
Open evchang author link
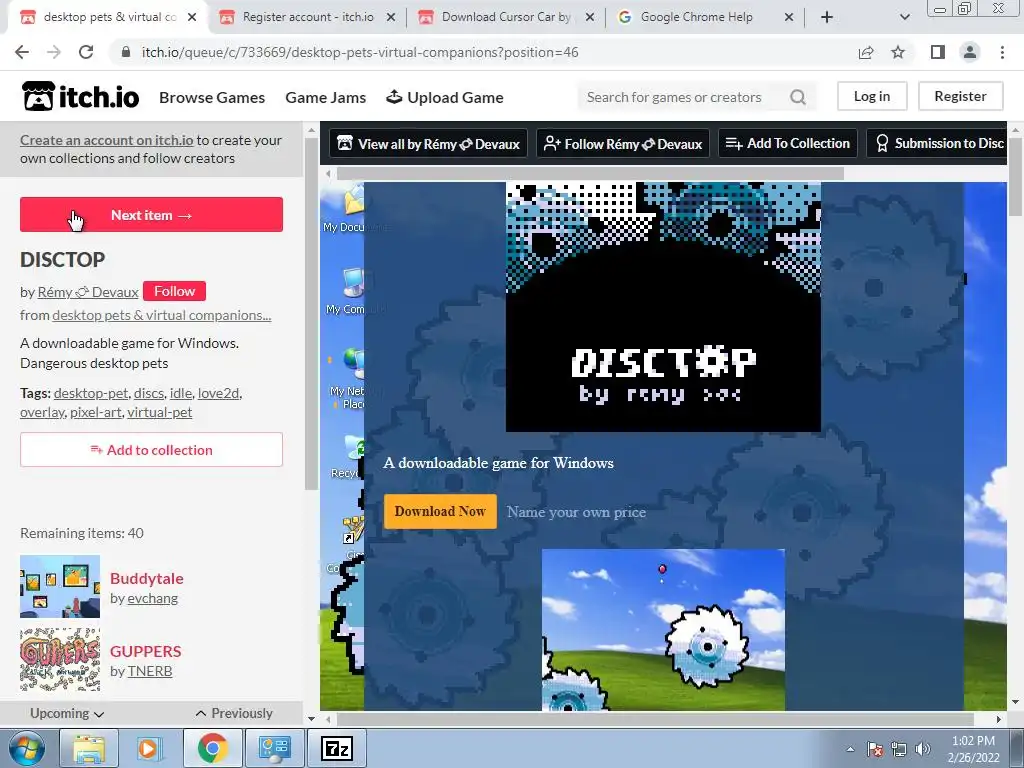click(x=153, y=598)
